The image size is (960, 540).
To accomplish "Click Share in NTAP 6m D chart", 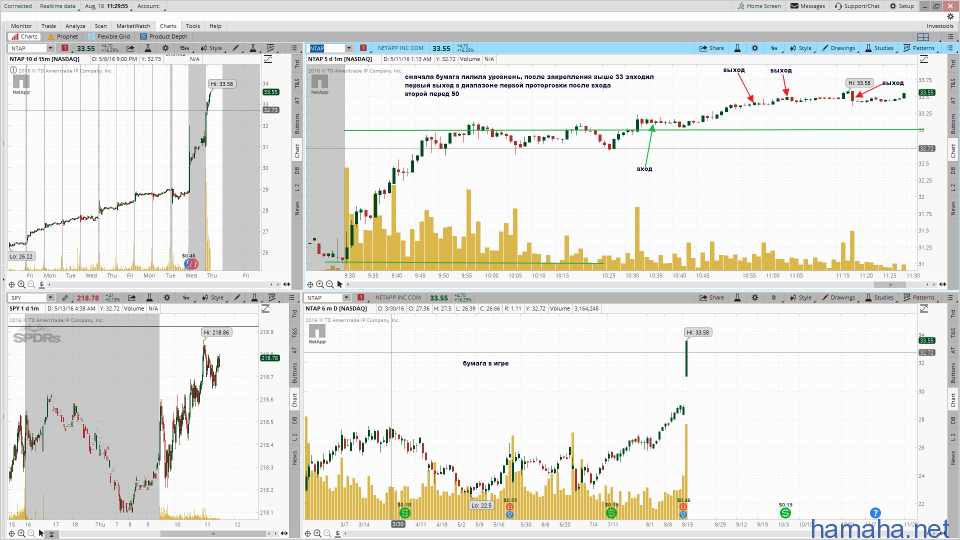I will click(x=711, y=298).
